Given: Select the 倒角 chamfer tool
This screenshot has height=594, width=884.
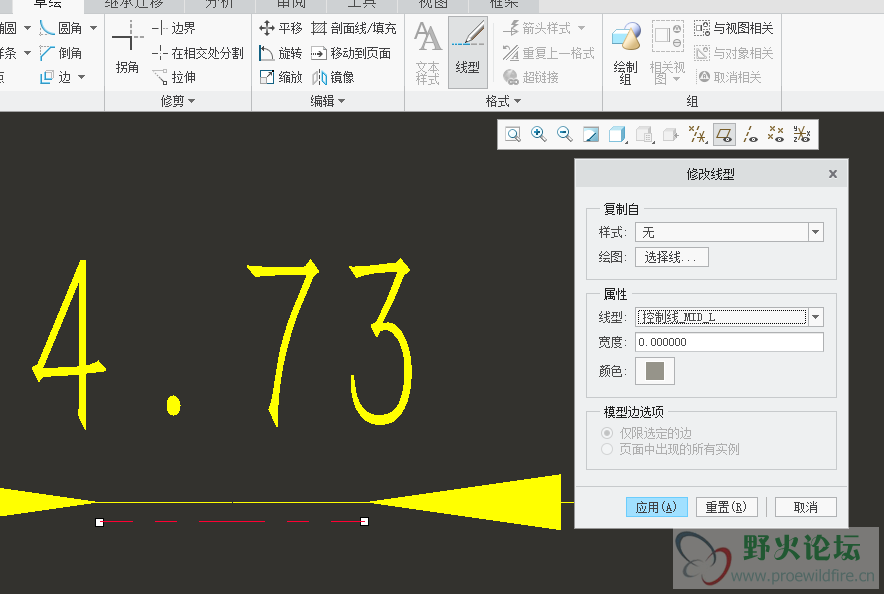Looking at the screenshot, I should coord(61,53).
